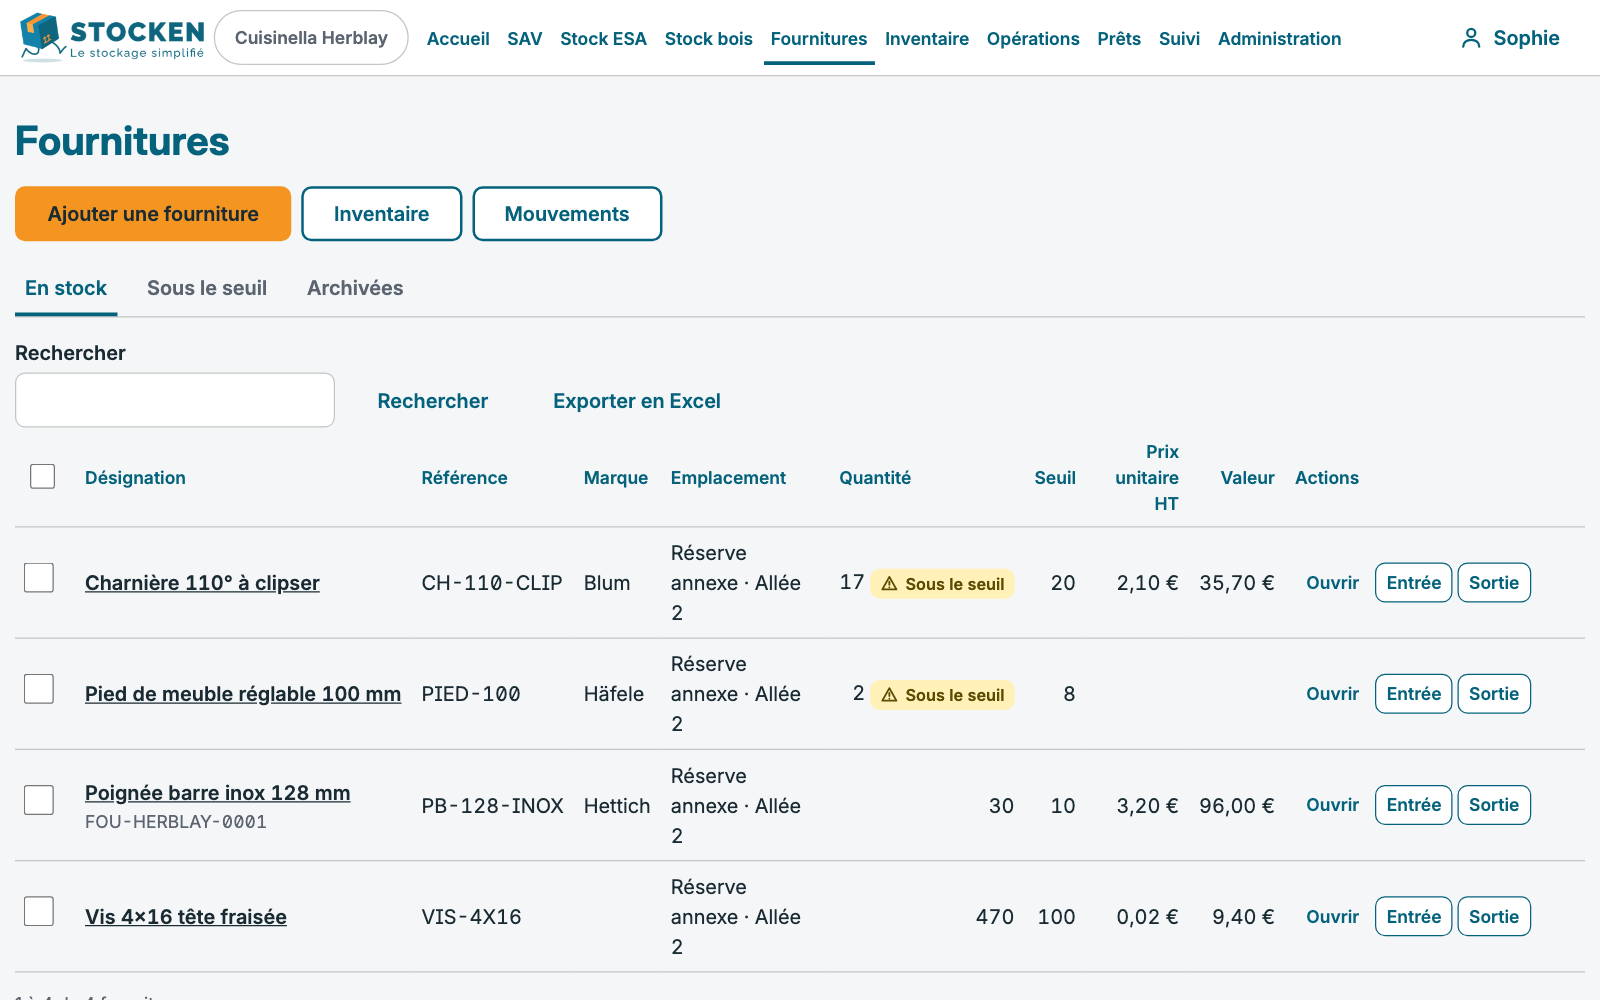Click Entrée for Charnière 110° row

pos(1414,583)
